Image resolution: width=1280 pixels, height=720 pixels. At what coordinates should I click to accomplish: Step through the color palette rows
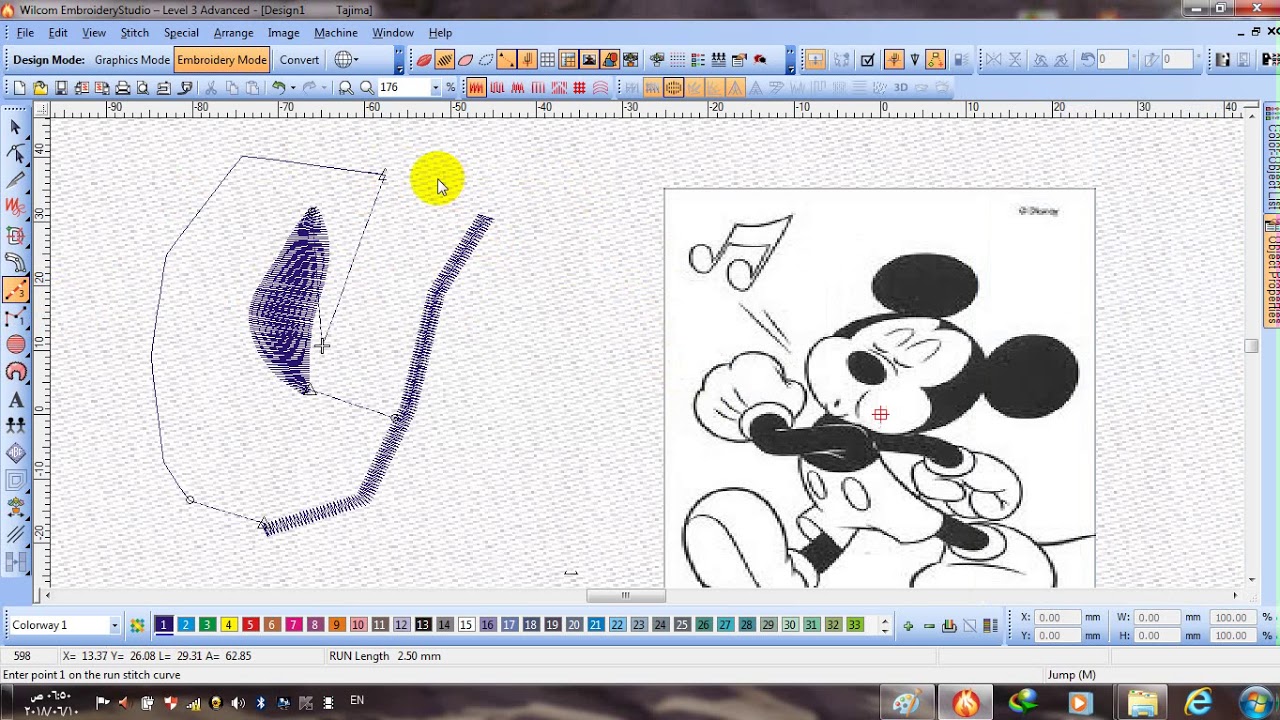pyautogui.click(x=884, y=626)
